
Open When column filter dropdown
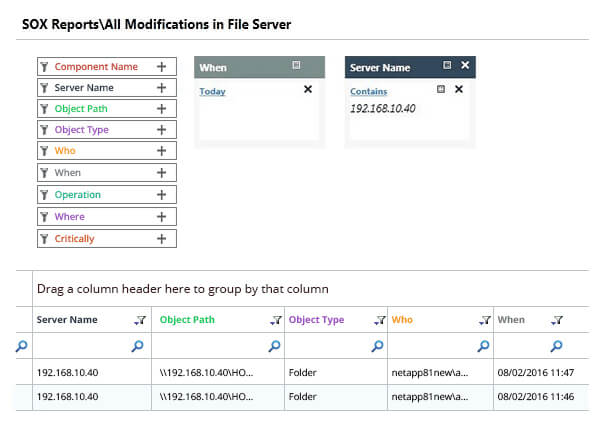click(557, 320)
